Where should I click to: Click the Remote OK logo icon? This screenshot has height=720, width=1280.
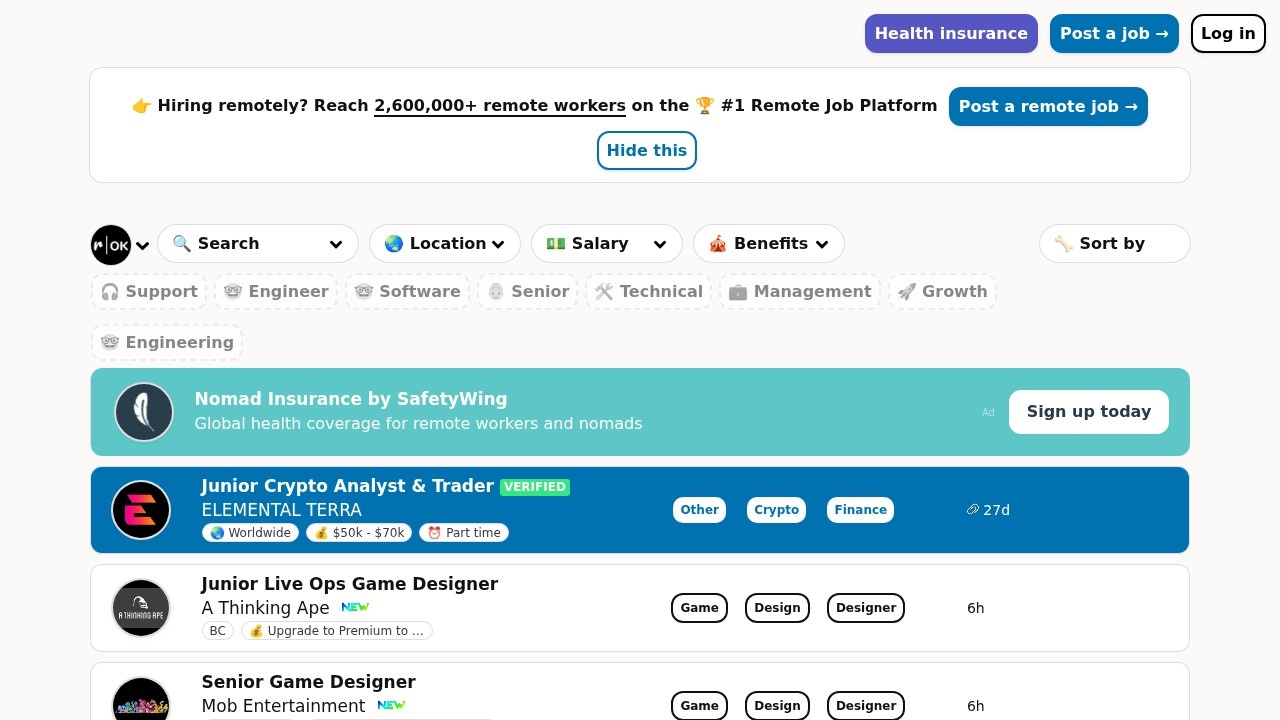tap(111, 245)
